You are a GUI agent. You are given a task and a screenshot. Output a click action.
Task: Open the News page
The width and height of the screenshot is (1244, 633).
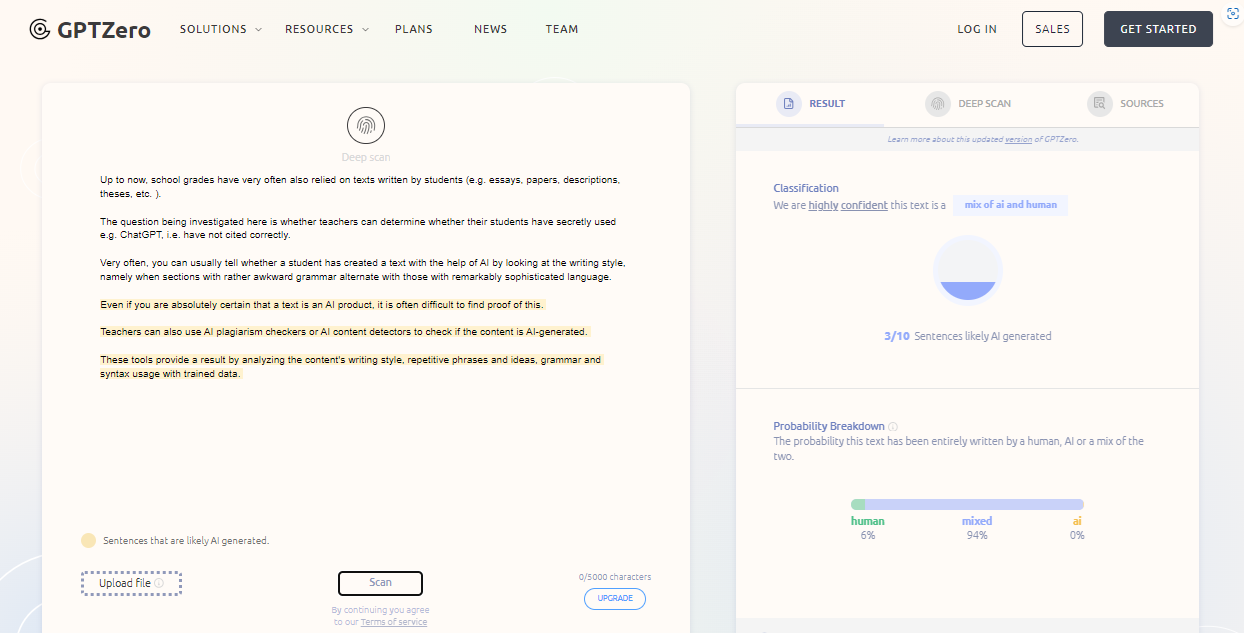coord(490,29)
